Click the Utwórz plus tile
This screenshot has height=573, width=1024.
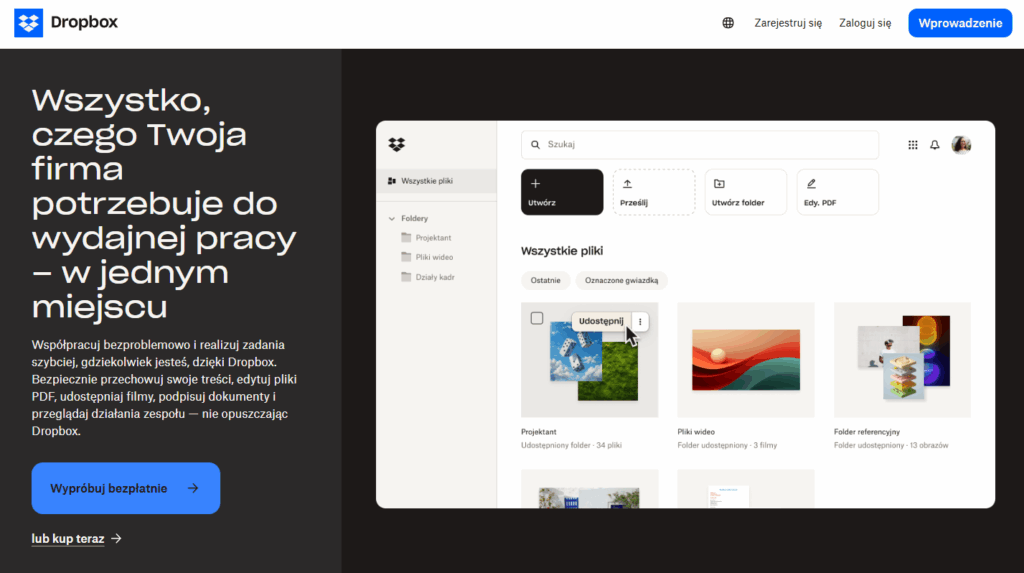(x=562, y=192)
